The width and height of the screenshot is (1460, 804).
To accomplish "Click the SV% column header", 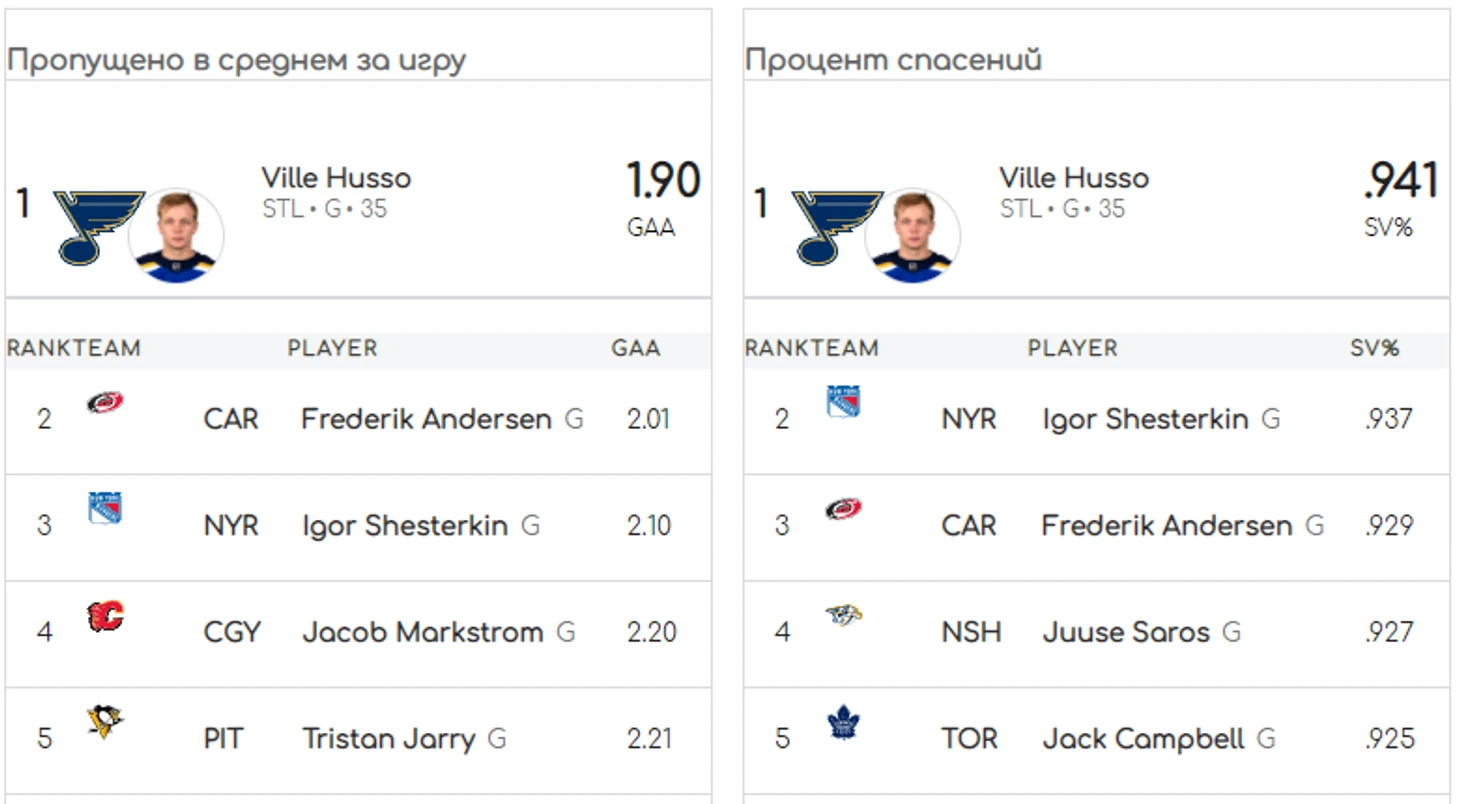I will (x=1374, y=349).
